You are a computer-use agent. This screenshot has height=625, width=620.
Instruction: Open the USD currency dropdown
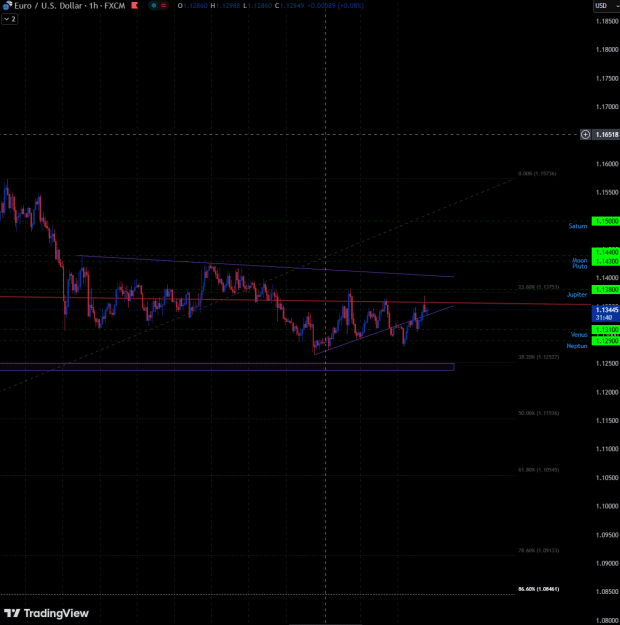pos(606,6)
